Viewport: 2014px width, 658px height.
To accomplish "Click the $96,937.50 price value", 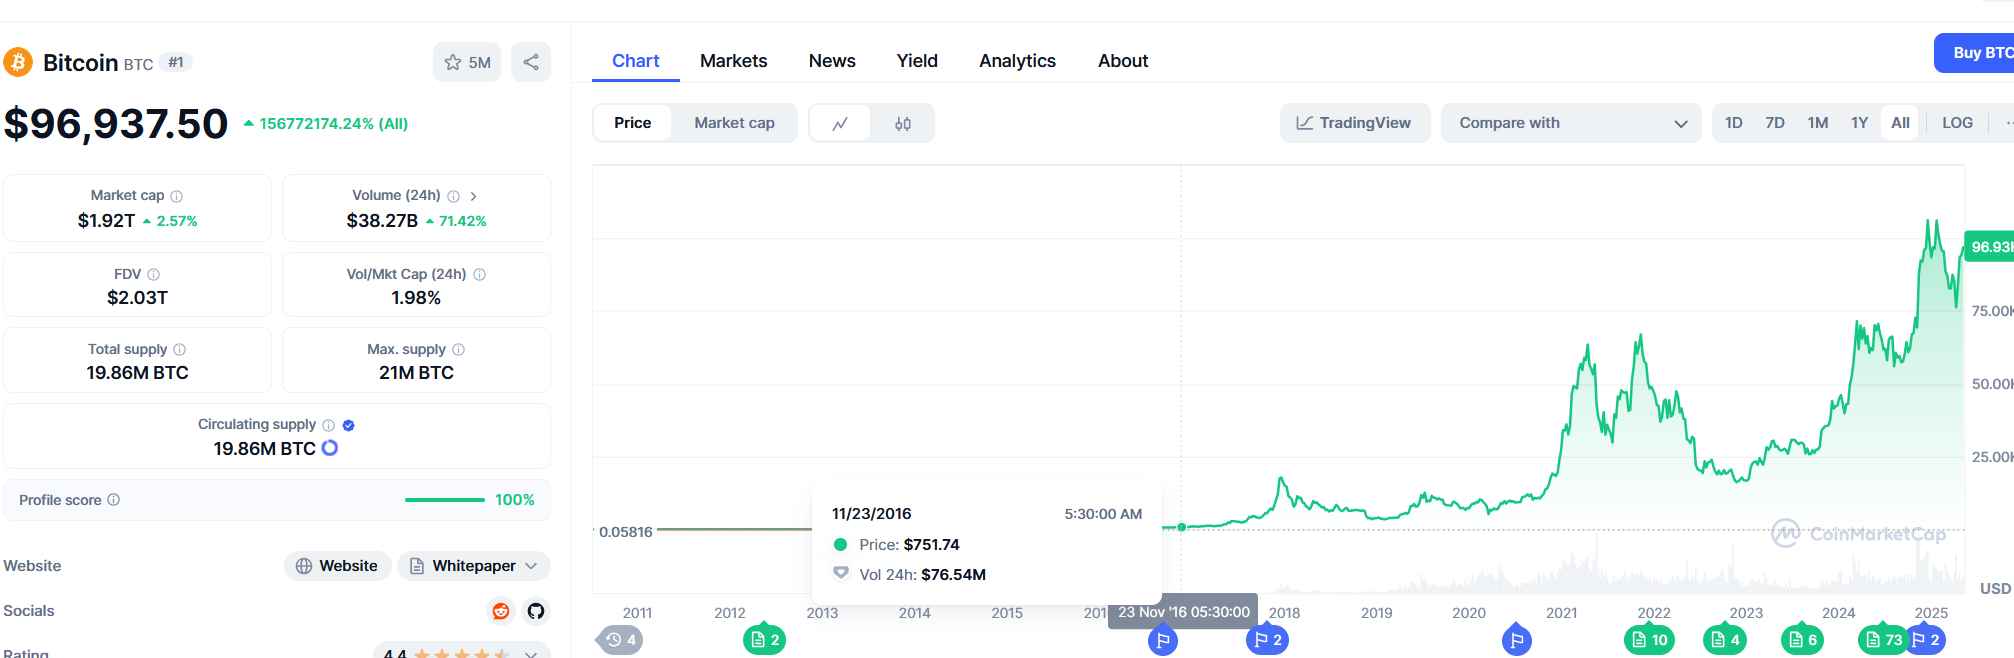I will [x=116, y=124].
